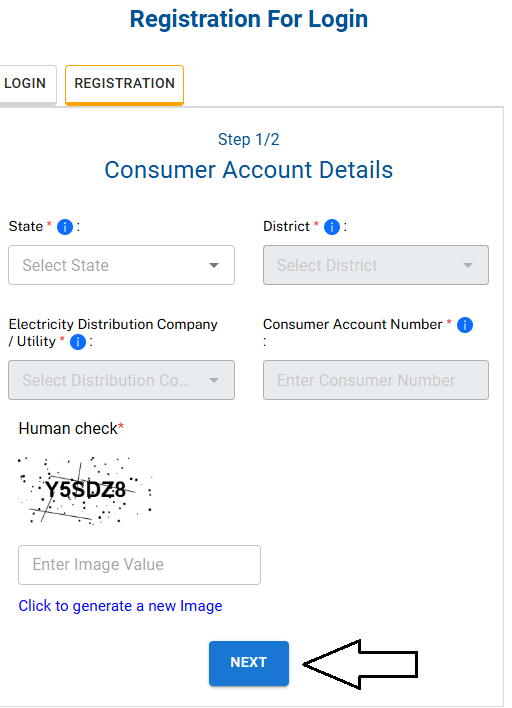Screen dimensions: 512x708
Task: Open the Electricity Distribution Company info icon
Action: click(78, 342)
